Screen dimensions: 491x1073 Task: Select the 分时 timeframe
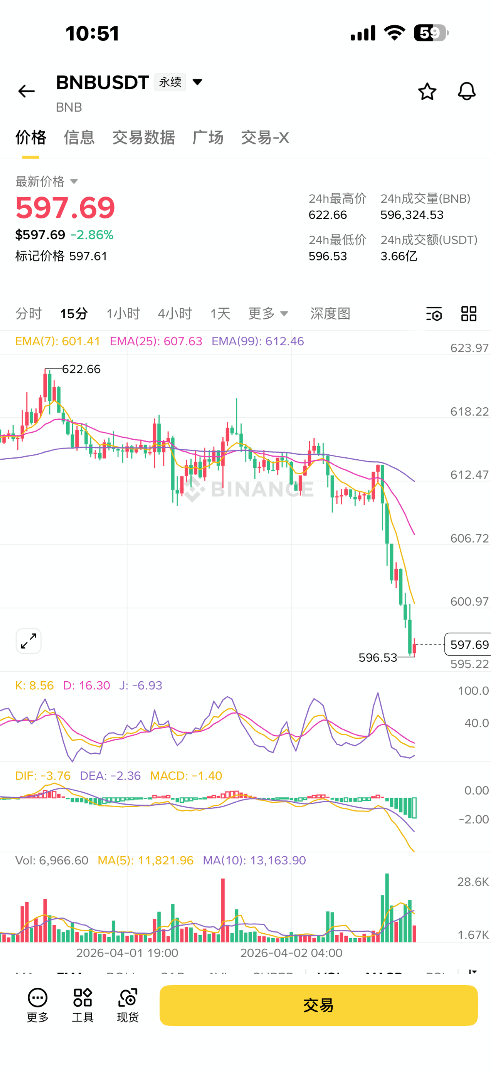[x=29, y=313]
